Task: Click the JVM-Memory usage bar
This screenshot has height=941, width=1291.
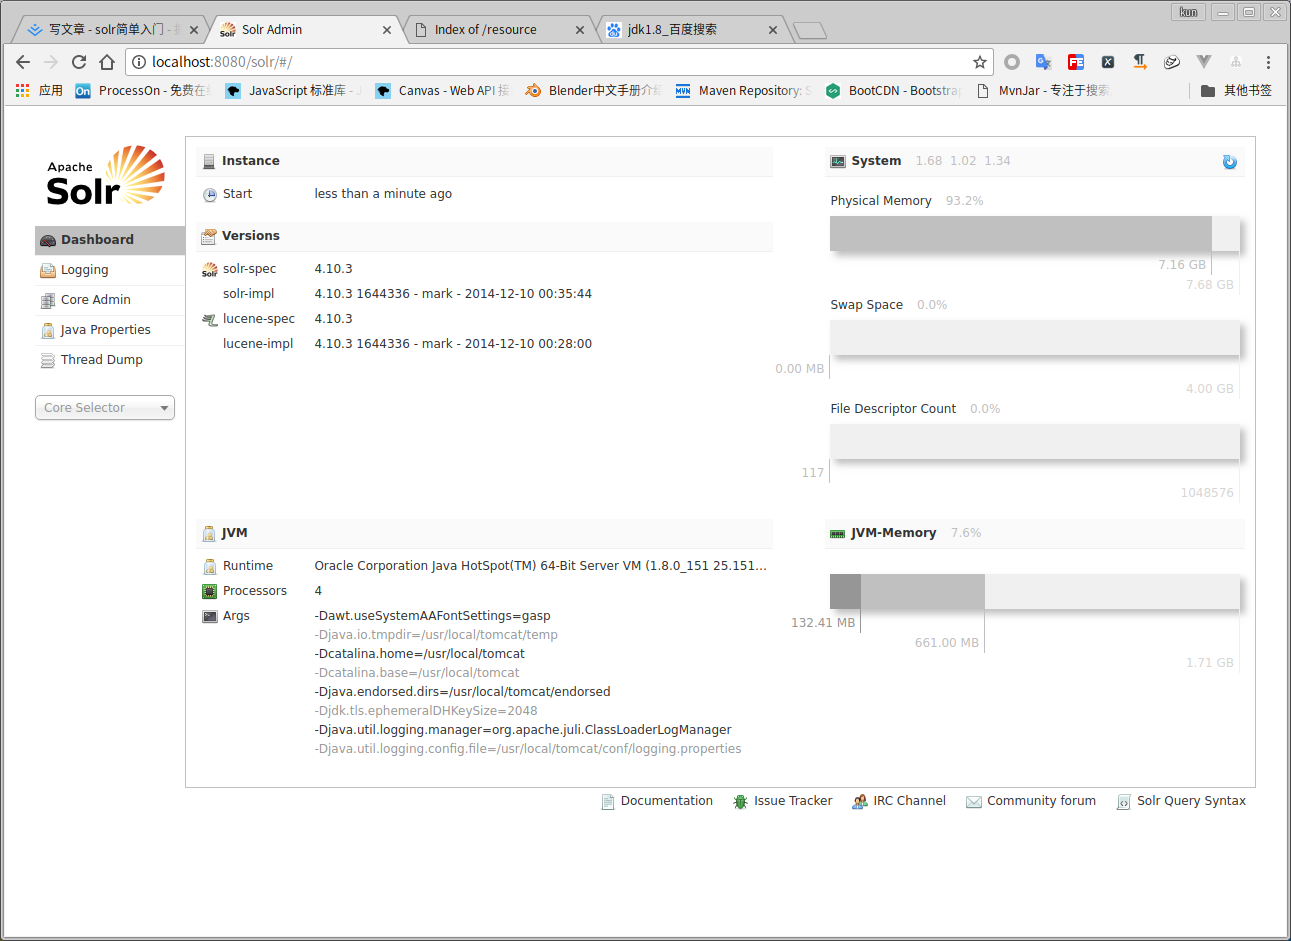Action: (x=1035, y=592)
